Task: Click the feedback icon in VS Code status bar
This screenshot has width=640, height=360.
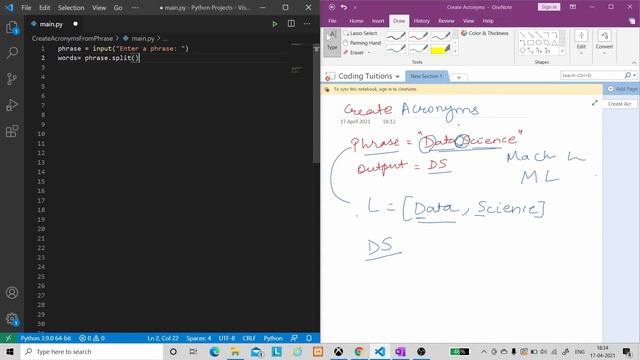Action: point(294,338)
